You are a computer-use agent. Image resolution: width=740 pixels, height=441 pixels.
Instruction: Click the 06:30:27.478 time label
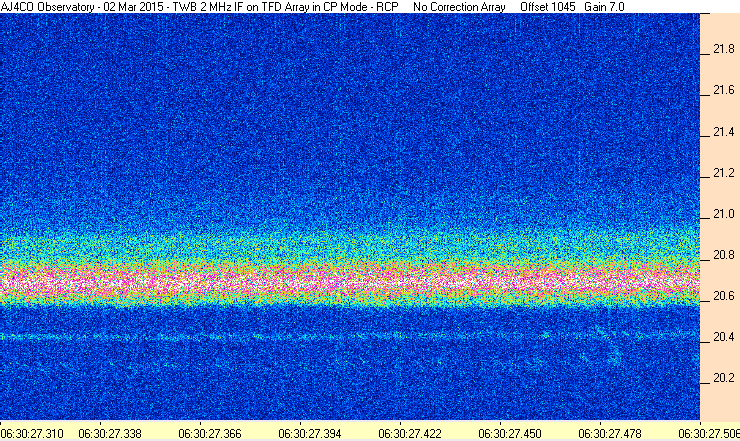coord(610,433)
